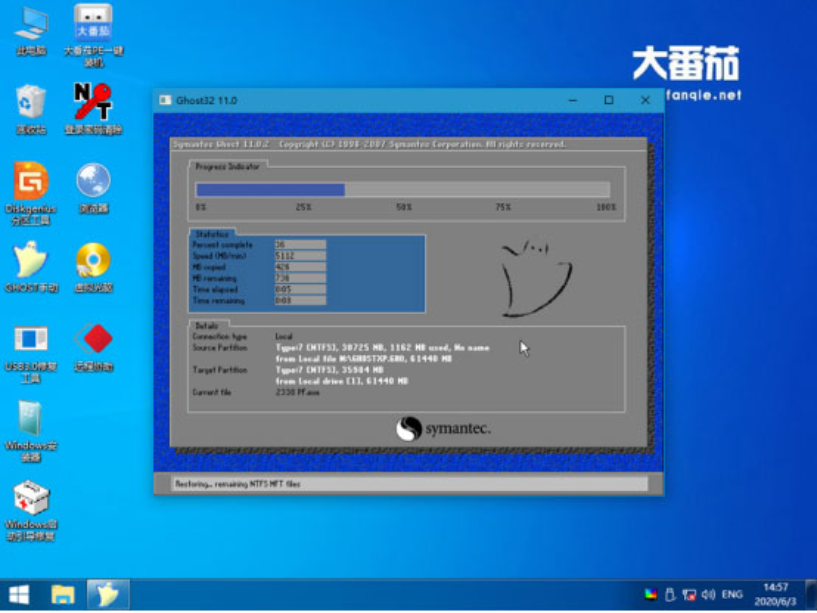Open the red remote assistance icon
Screen dimensions: 817x613
[x=93, y=340]
